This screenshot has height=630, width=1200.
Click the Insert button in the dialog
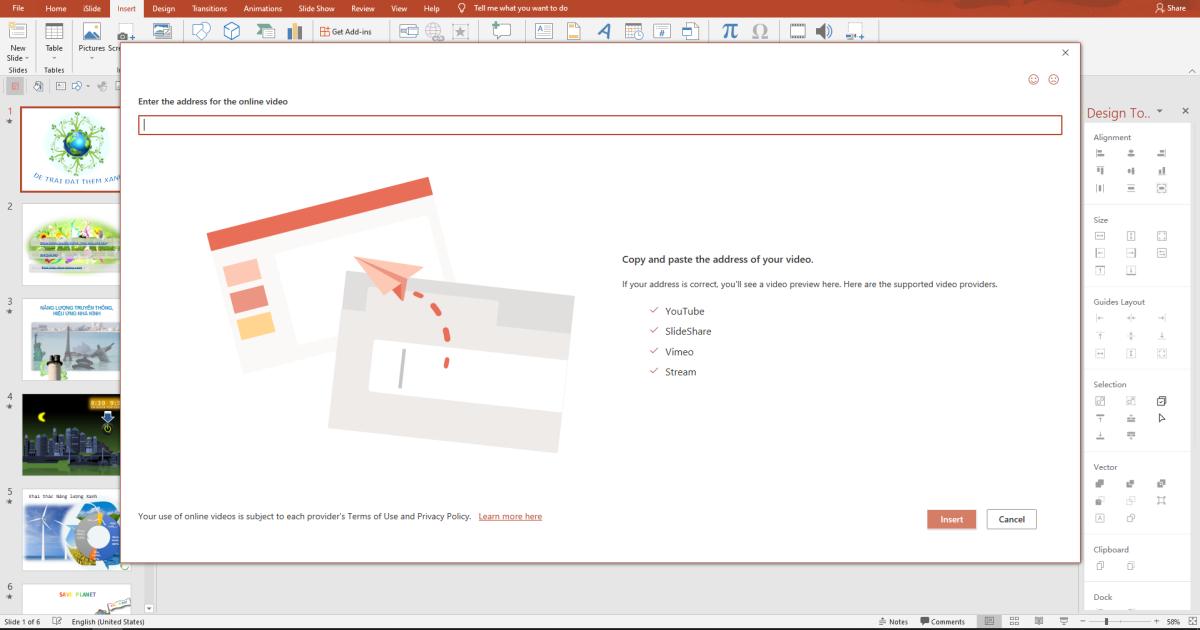pyautogui.click(x=951, y=519)
